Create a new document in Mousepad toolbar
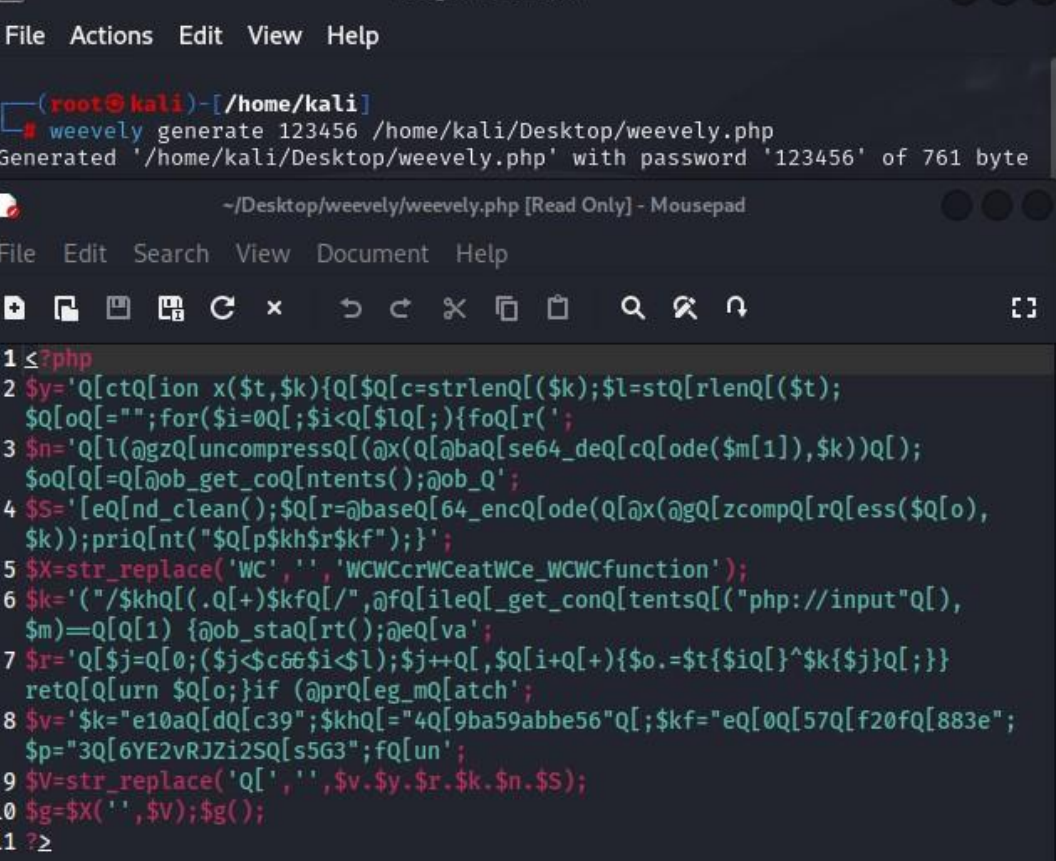Screen dimensions: 1056x861 pos(14,309)
